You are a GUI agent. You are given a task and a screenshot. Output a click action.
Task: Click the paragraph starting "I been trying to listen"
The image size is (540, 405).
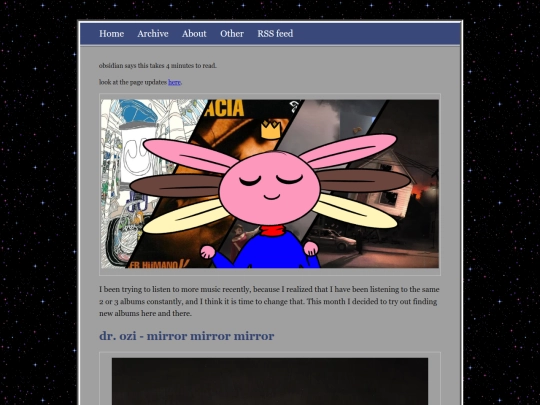269,301
